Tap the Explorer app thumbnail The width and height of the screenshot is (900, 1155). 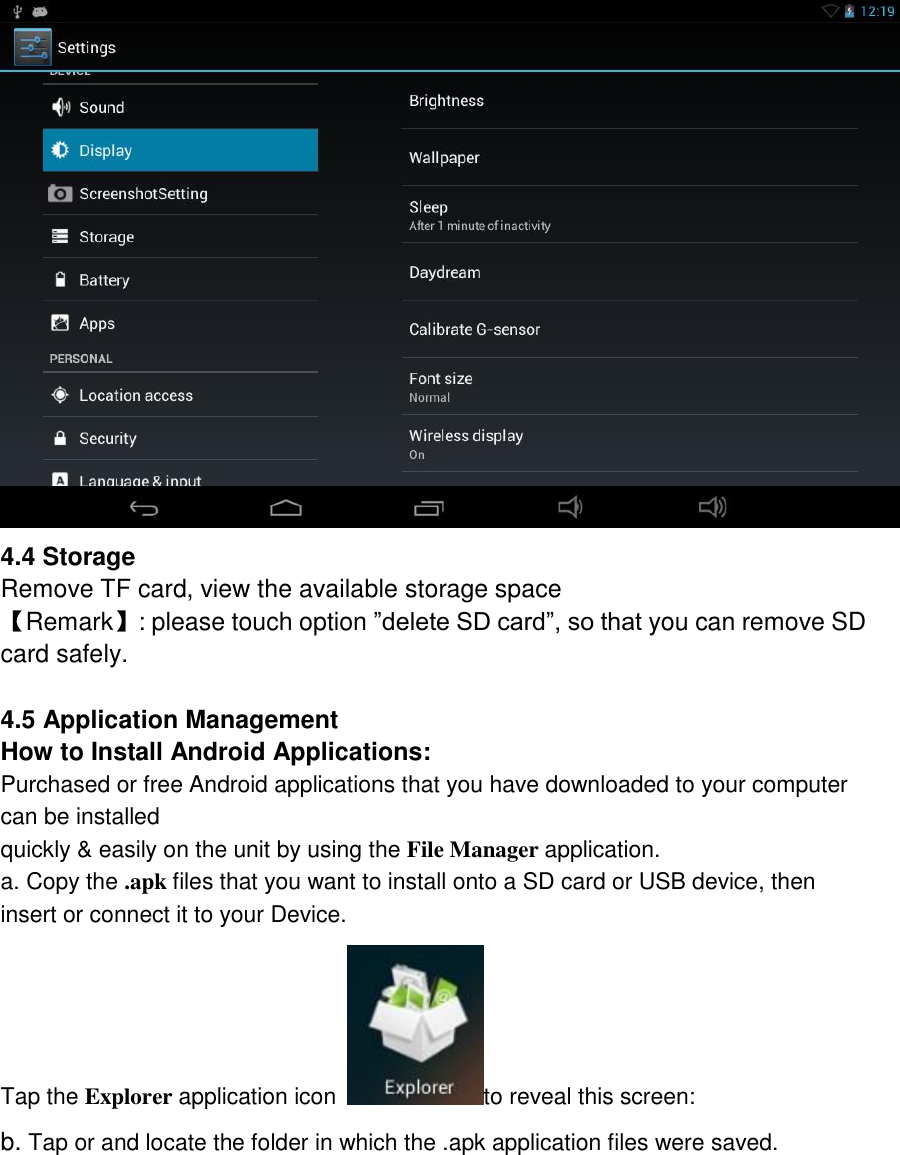pyautogui.click(x=415, y=1024)
